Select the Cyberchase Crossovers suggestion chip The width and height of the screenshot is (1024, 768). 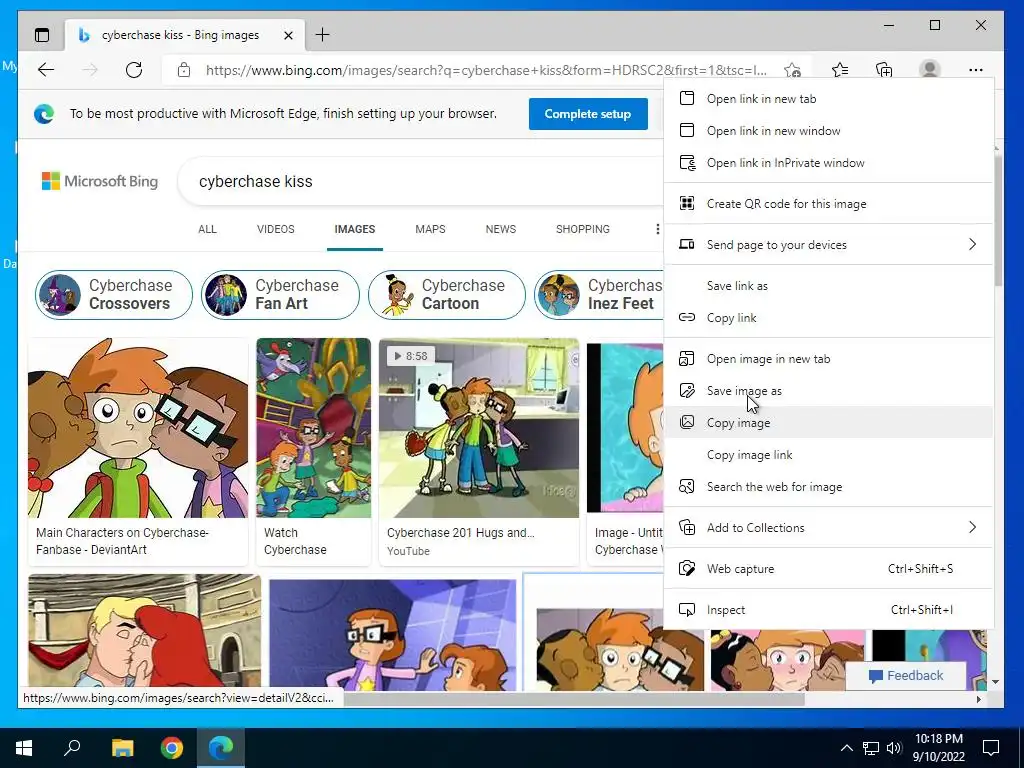[x=114, y=295]
